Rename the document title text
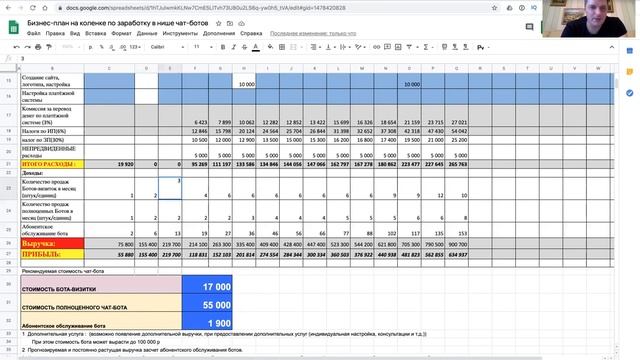640x360 pixels. pos(118,23)
